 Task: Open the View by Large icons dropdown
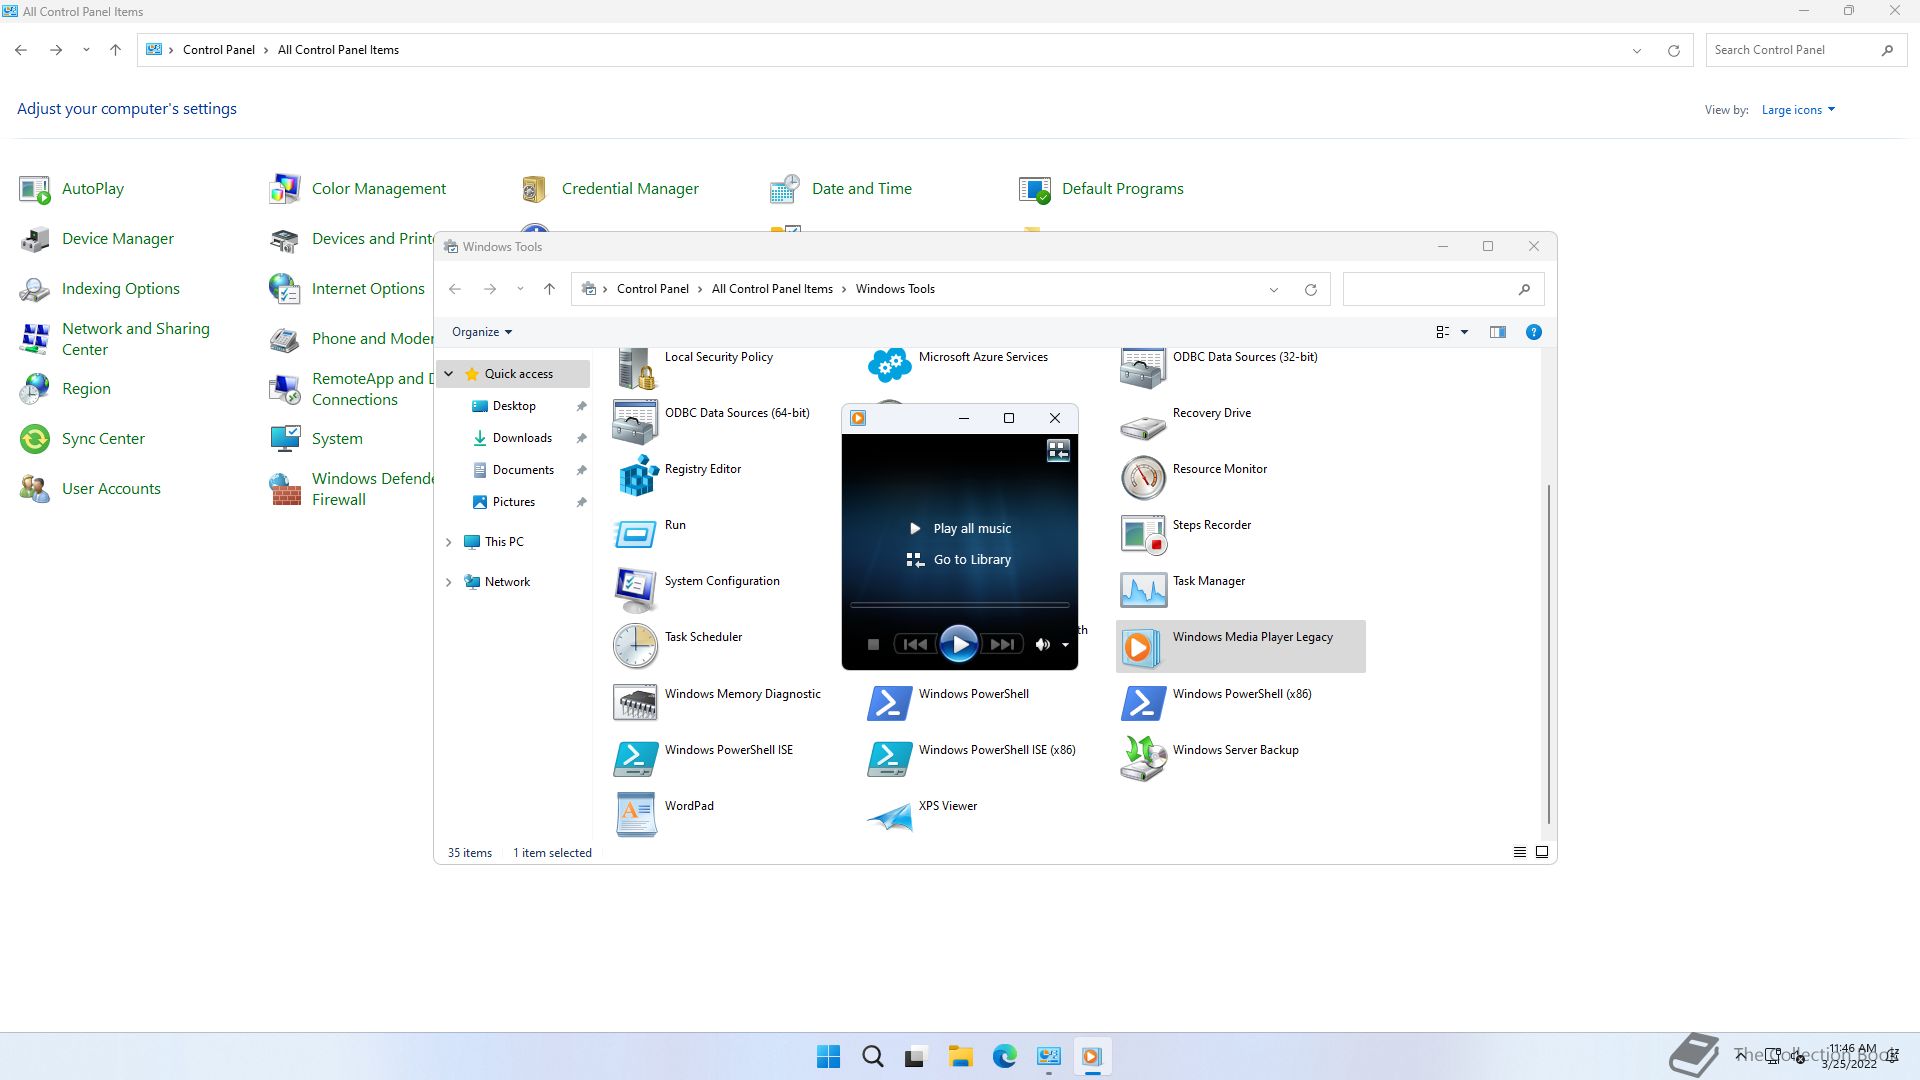tap(1797, 110)
